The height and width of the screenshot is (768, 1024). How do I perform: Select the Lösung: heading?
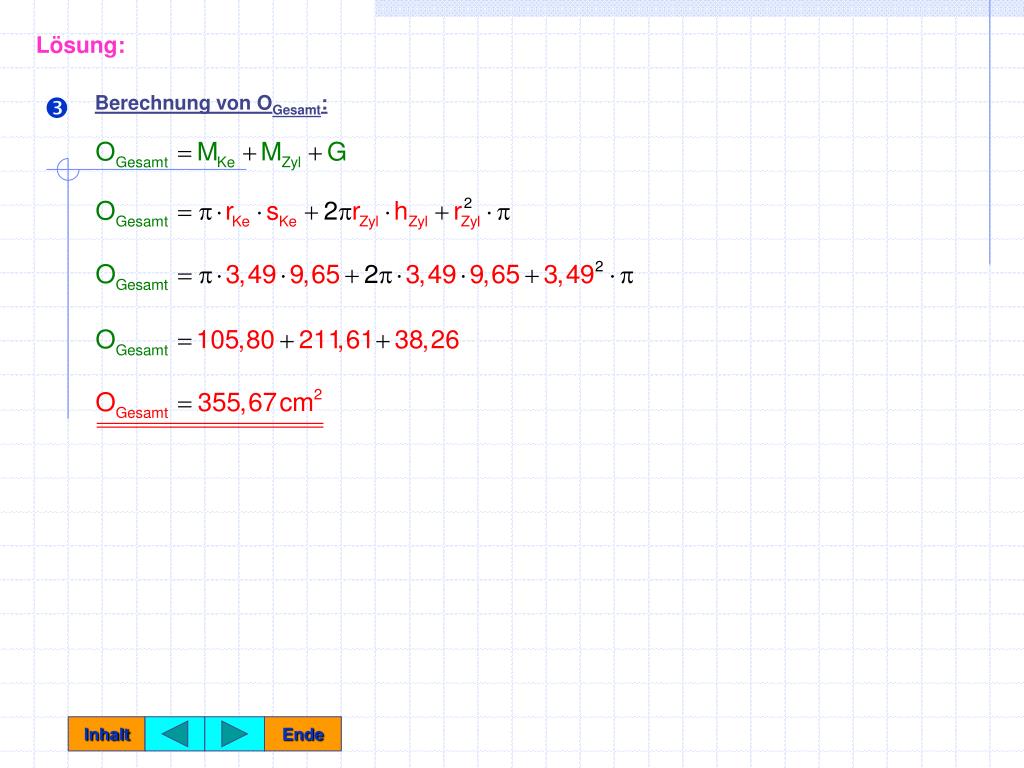(80, 45)
